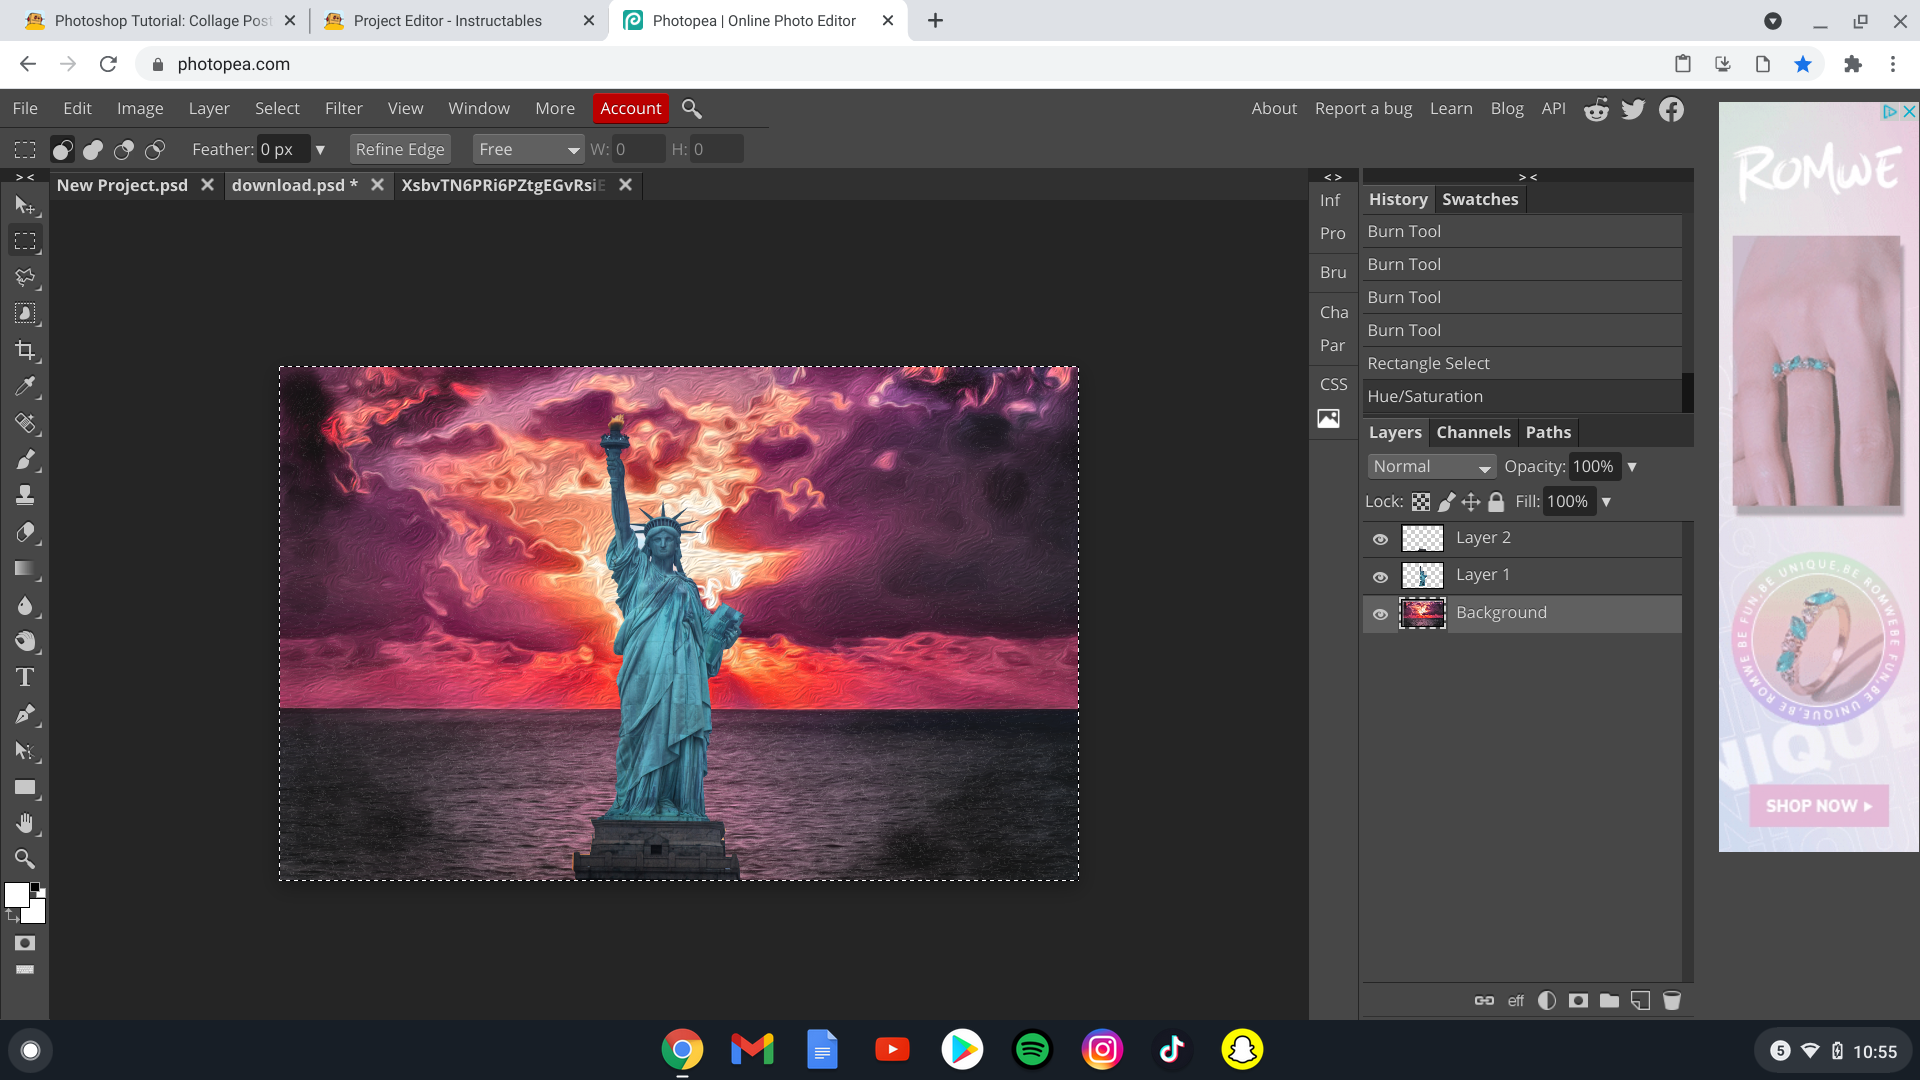Select the Type tool

coord(25,677)
